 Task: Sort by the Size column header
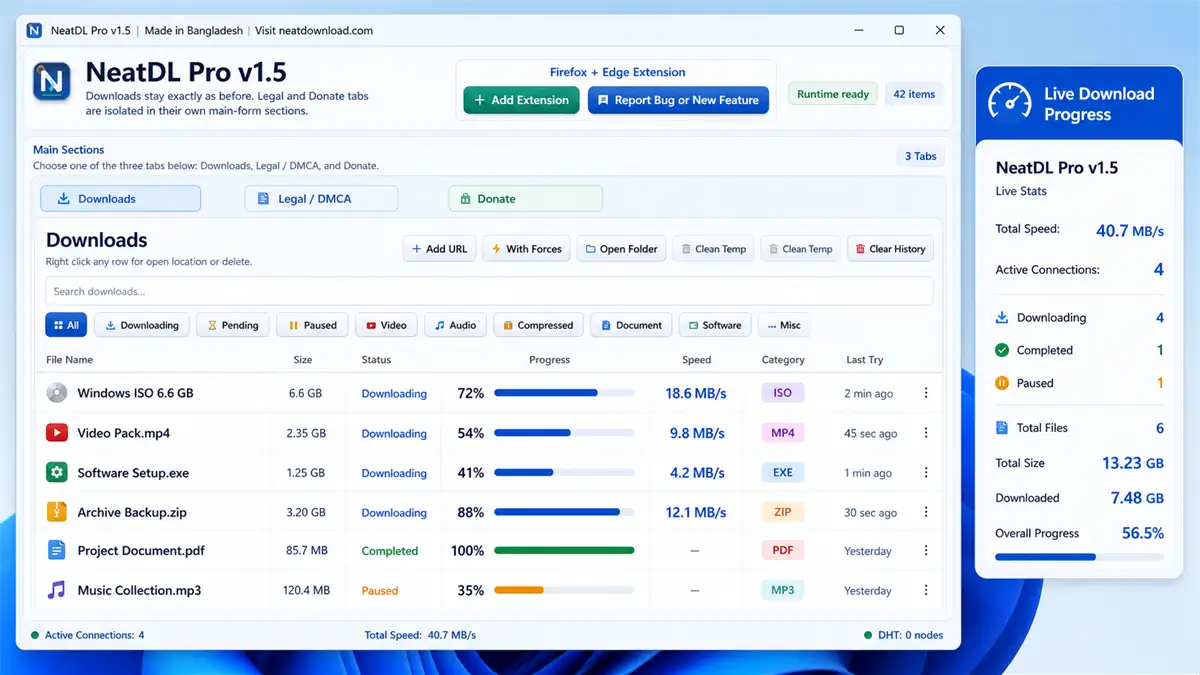pos(303,360)
